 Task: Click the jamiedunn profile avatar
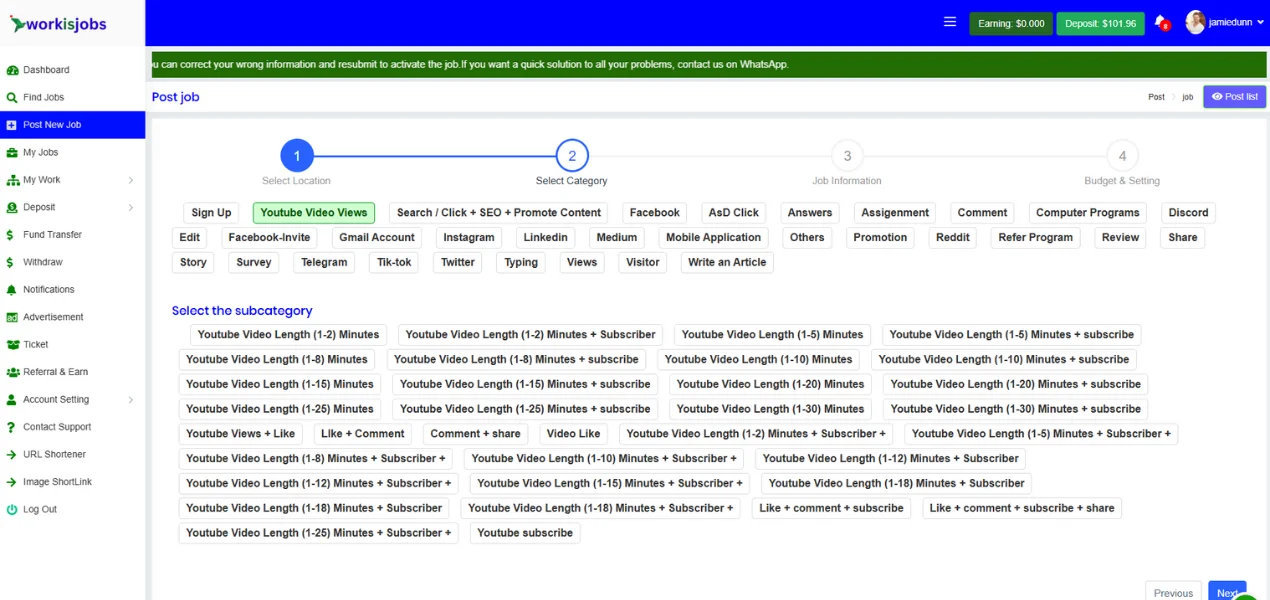[1195, 22]
